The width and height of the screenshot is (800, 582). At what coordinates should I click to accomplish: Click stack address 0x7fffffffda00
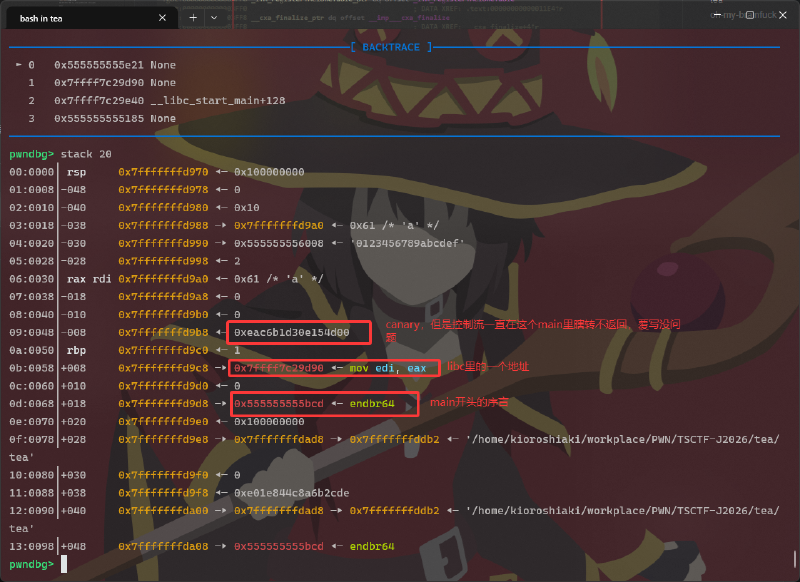click(163, 511)
